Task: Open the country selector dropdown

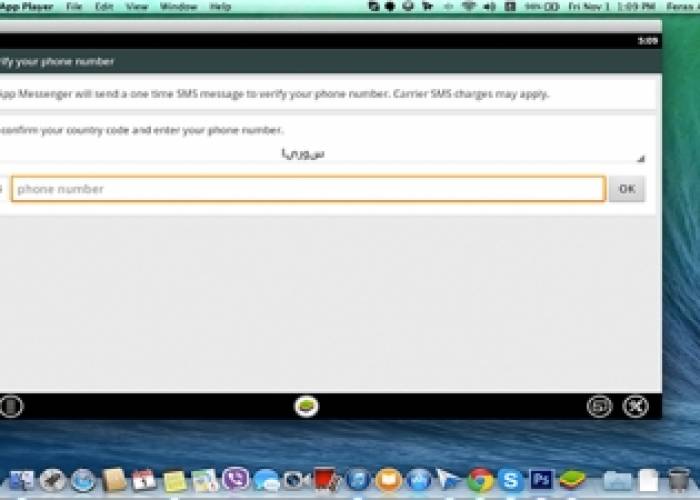Action: click(321, 154)
